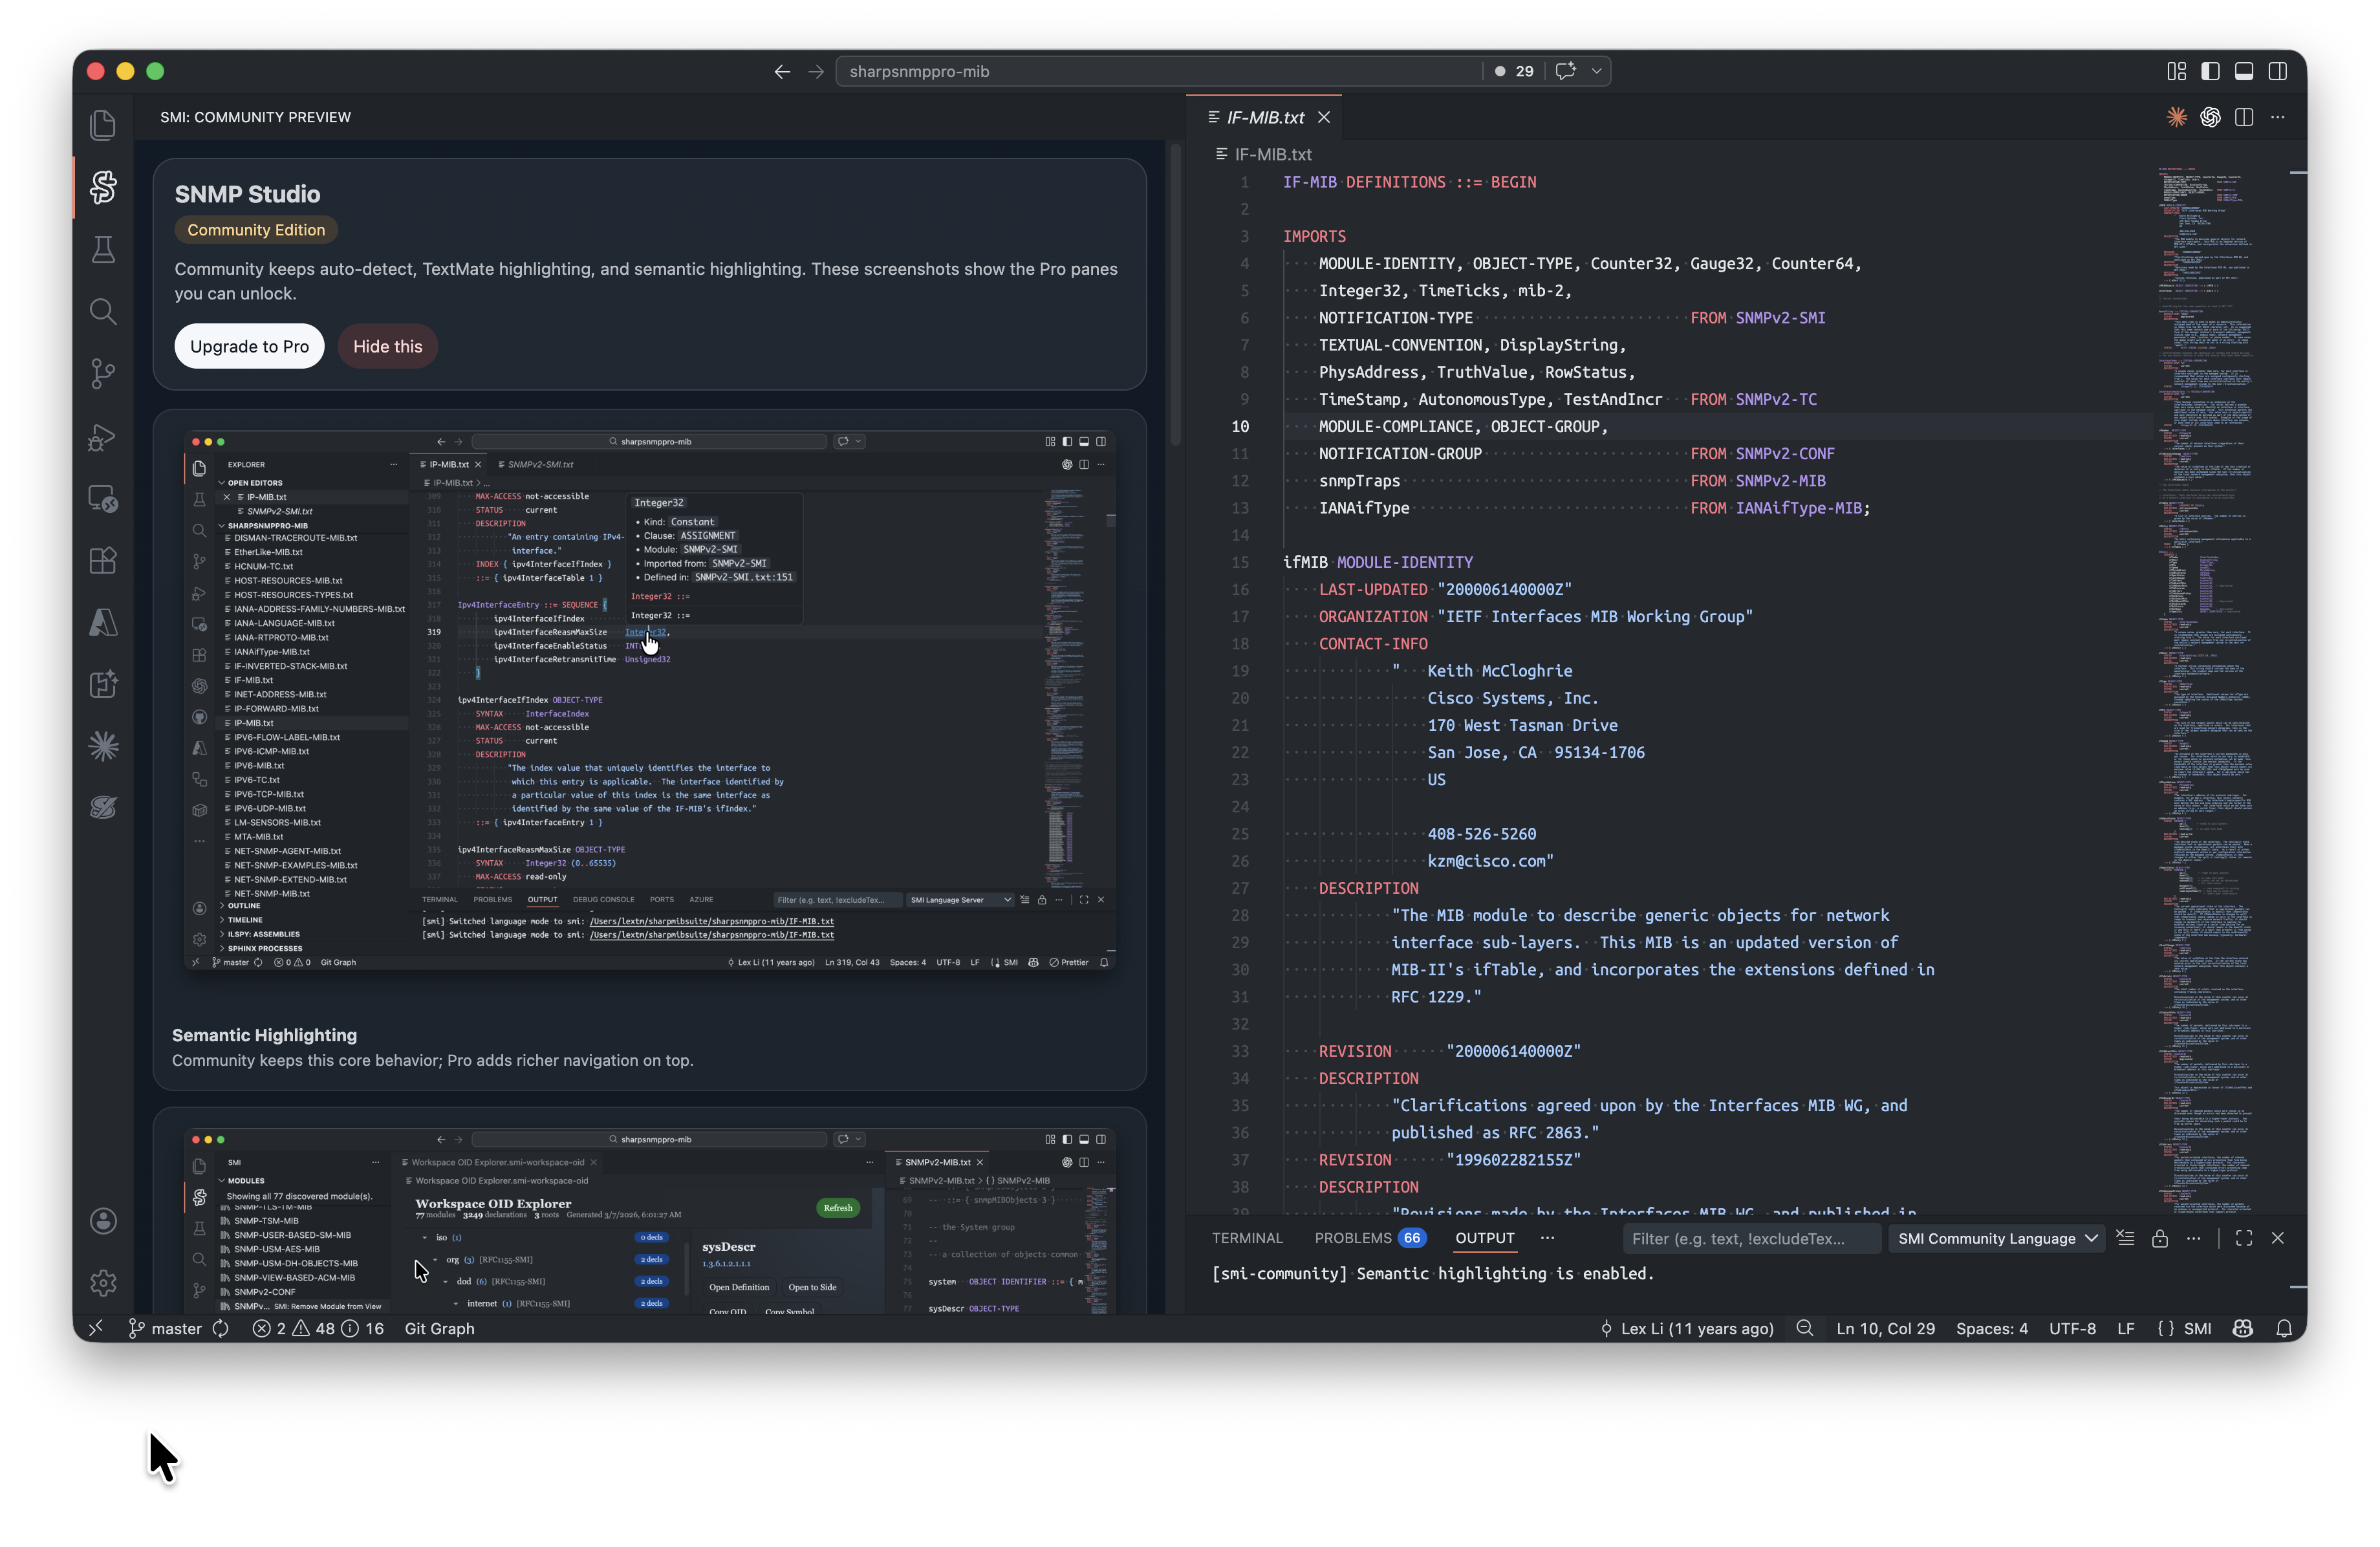Image resolution: width=2380 pixels, height=1547 pixels.
Task: Open the Extensions view icon
Action: tap(103, 561)
